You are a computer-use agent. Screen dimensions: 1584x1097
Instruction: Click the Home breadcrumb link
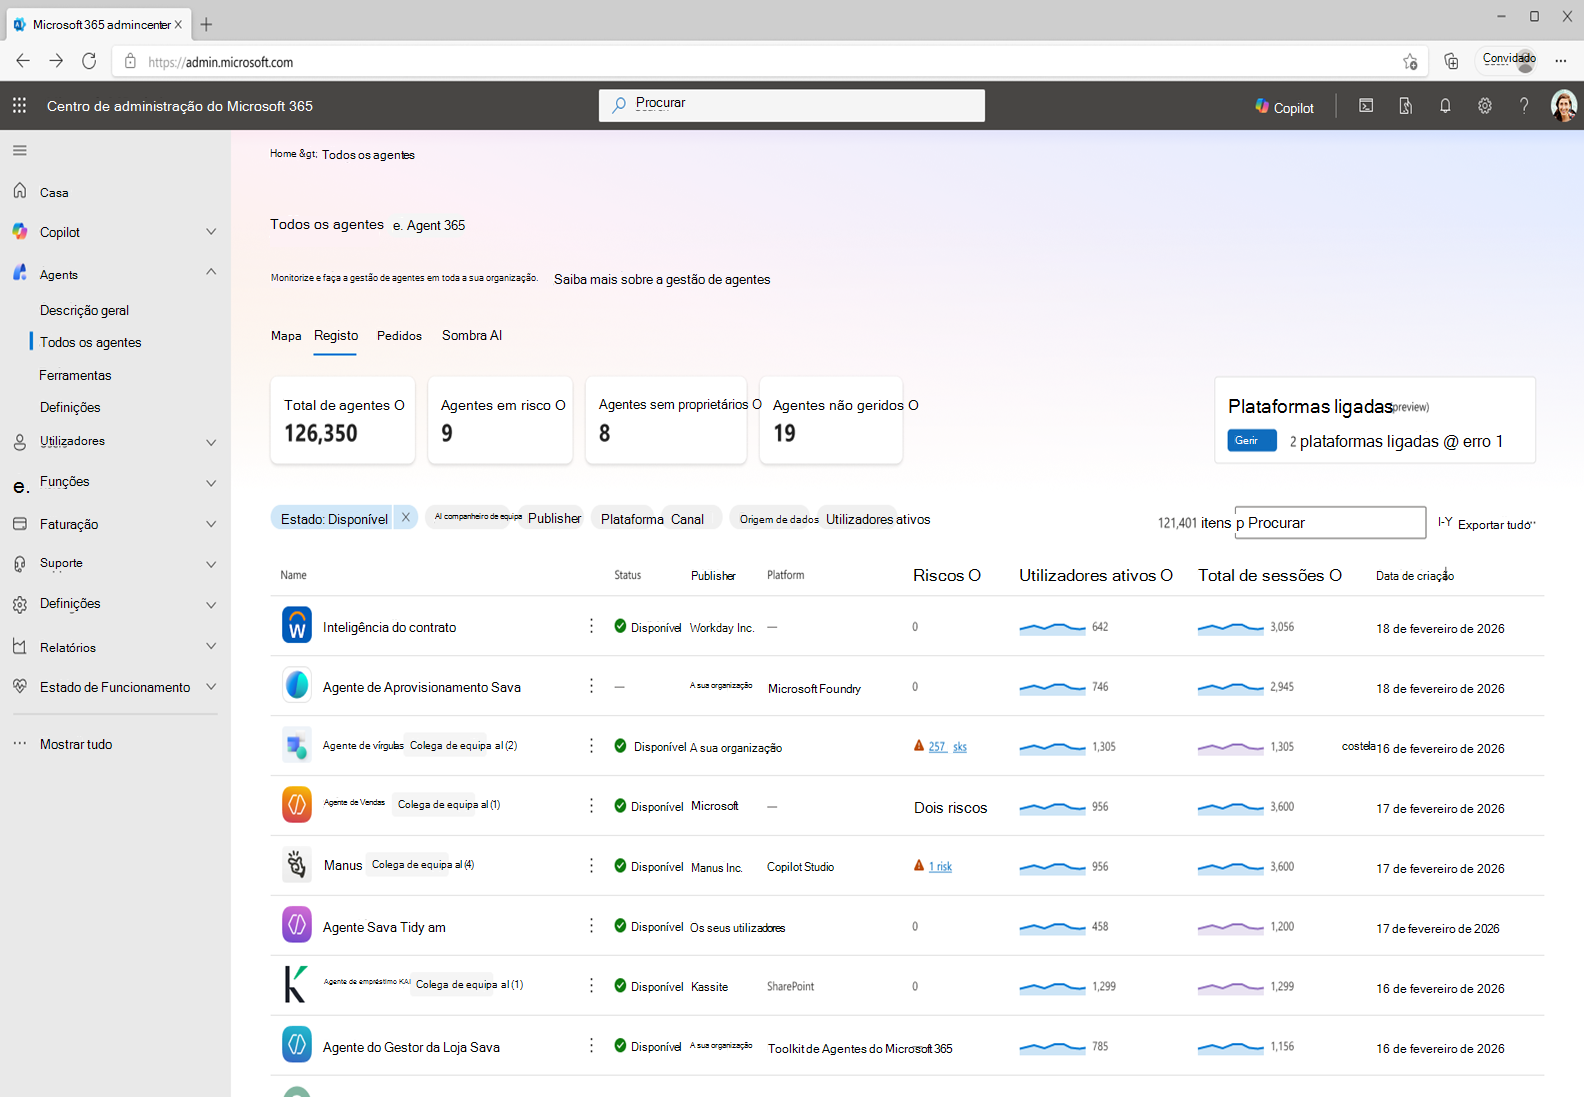[x=283, y=154]
